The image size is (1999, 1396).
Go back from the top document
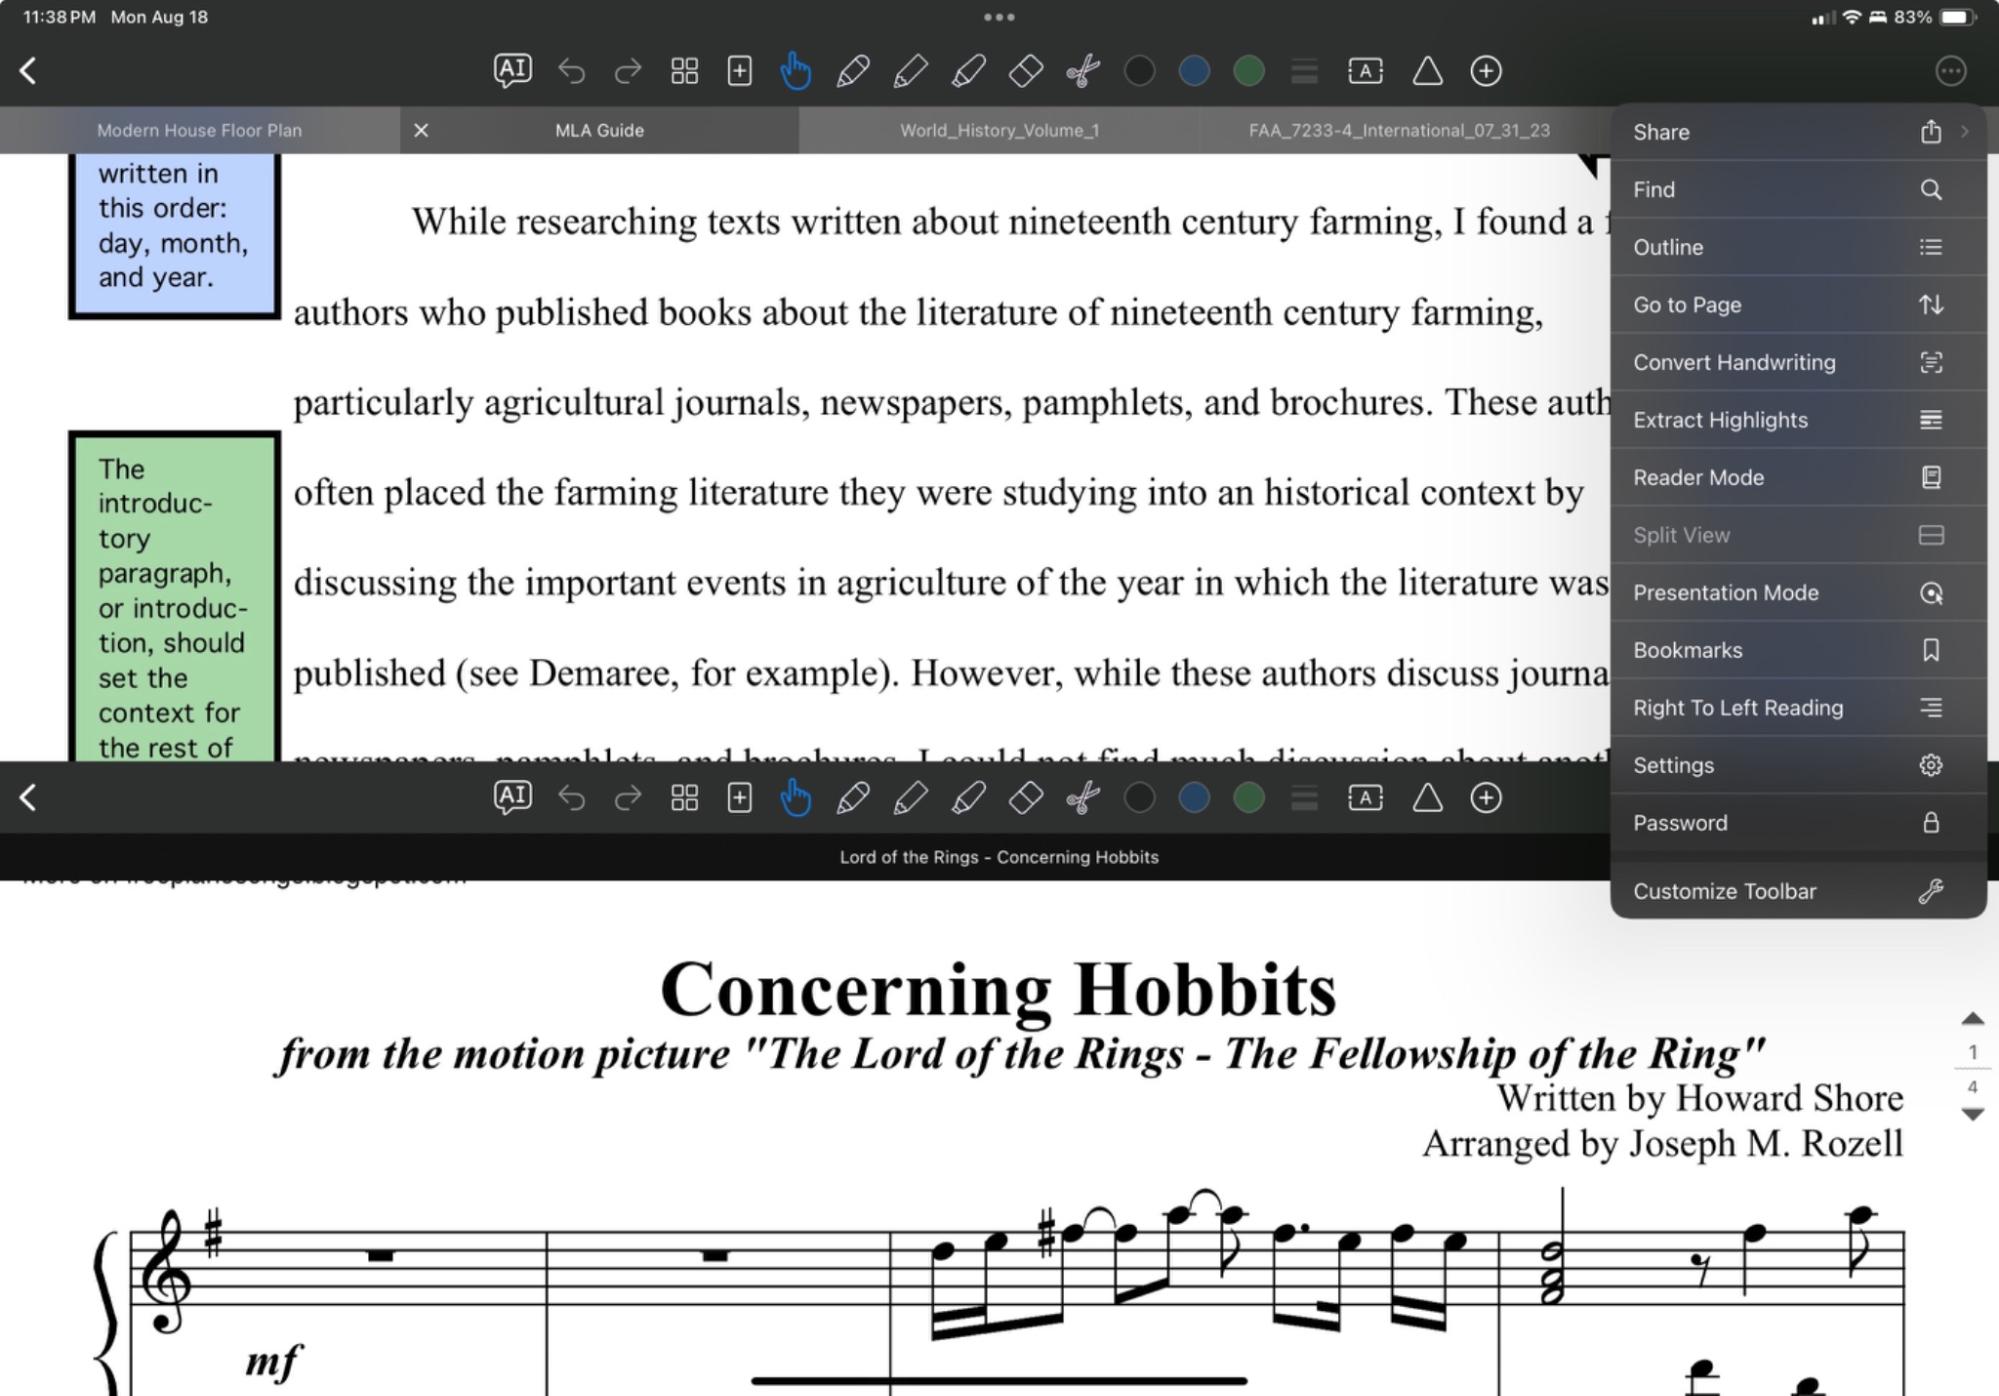(28, 71)
